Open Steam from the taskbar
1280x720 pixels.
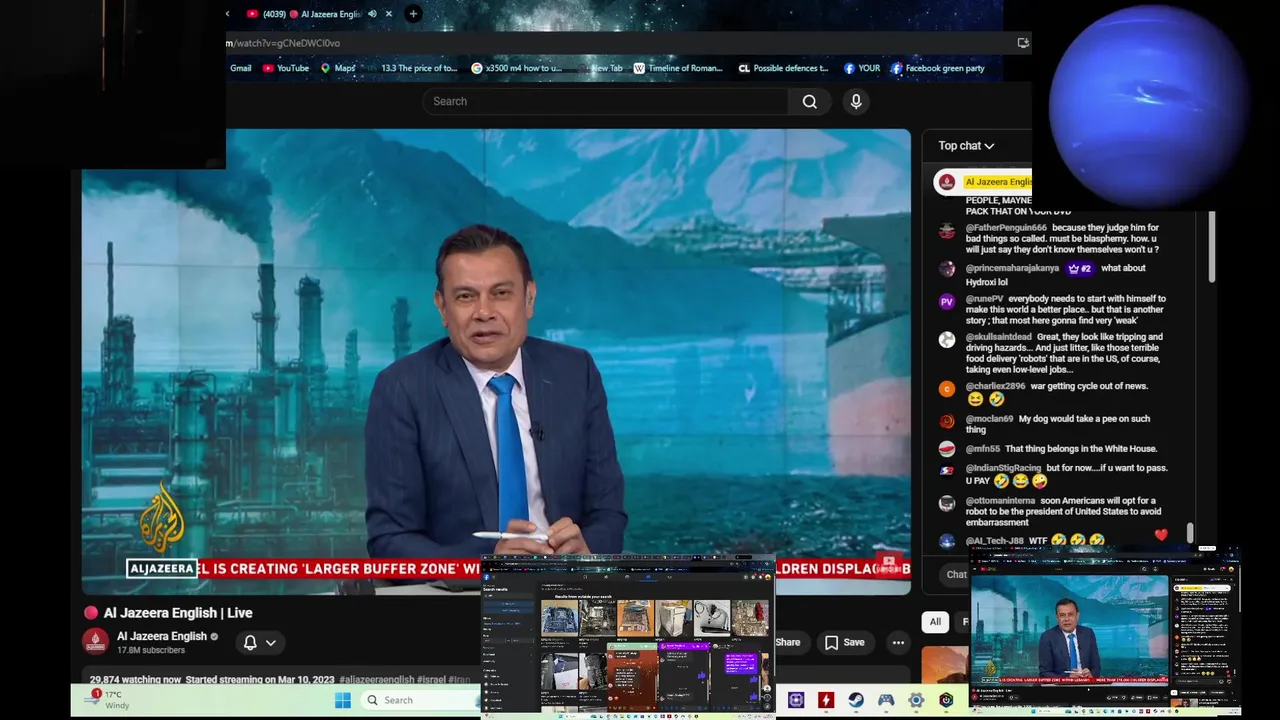coord(856,700)
